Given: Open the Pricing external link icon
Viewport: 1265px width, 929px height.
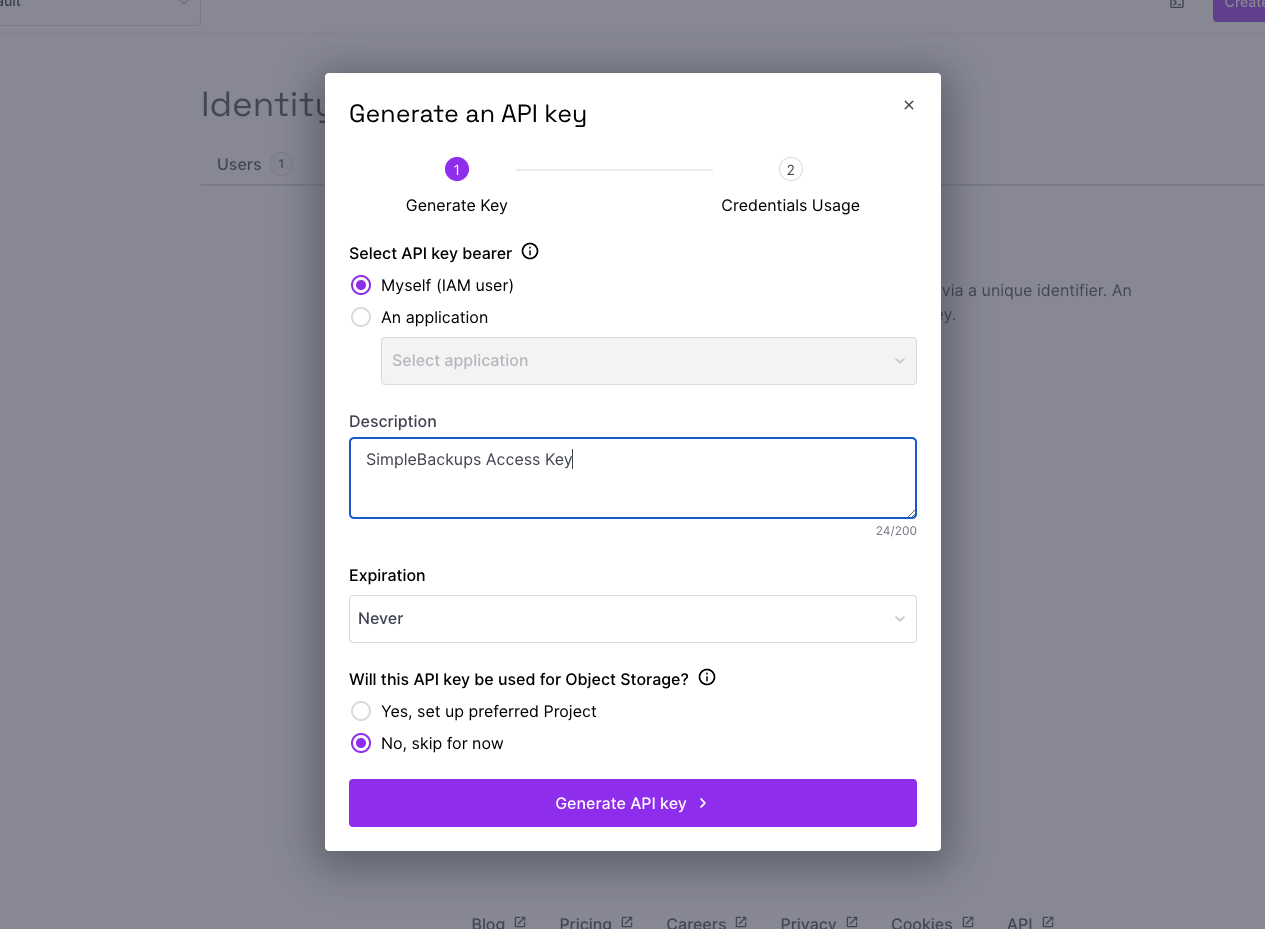Looking at the screenshot, I should click(x=626, y=920).
